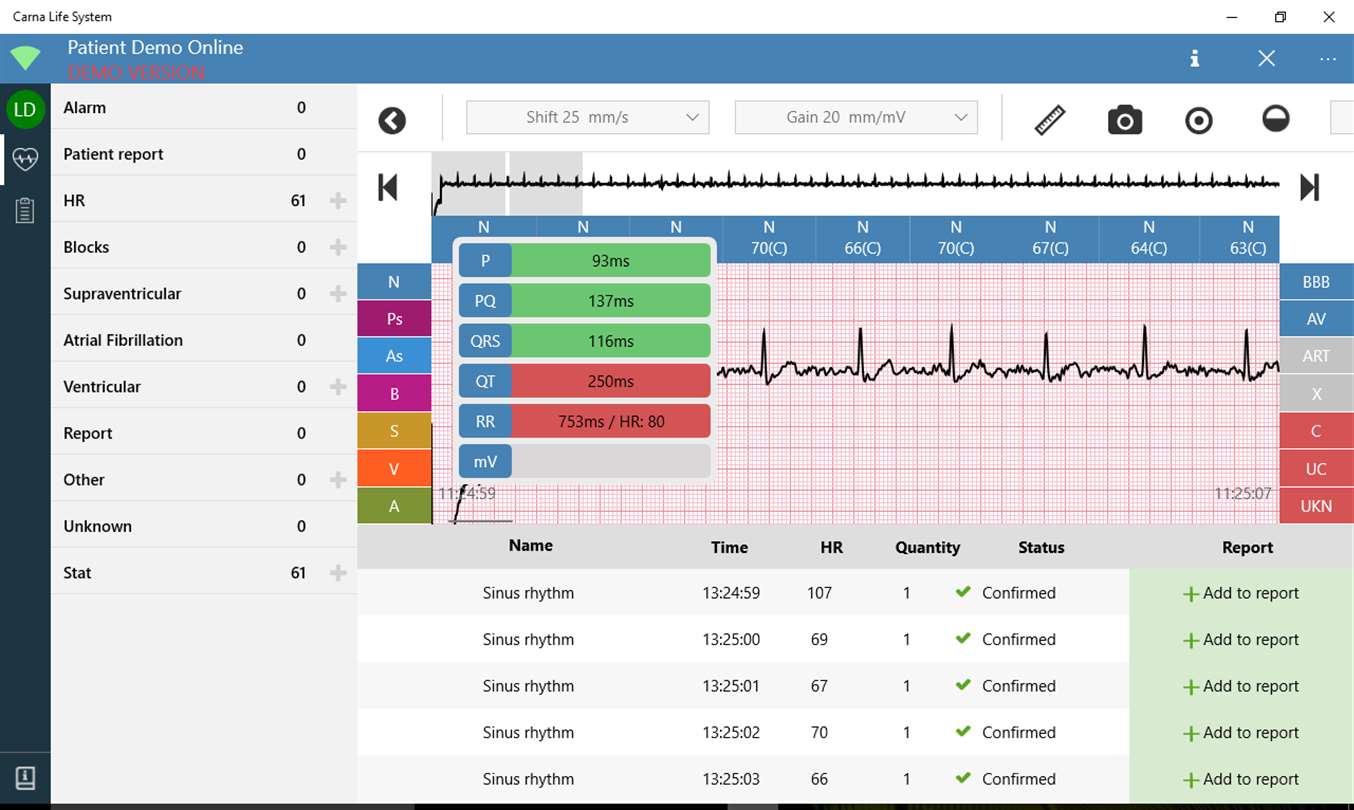This screenshot has height=810, width=1354.
Task: Click the ruler measurement tool icon
Action: click(x=1049, y=120)
